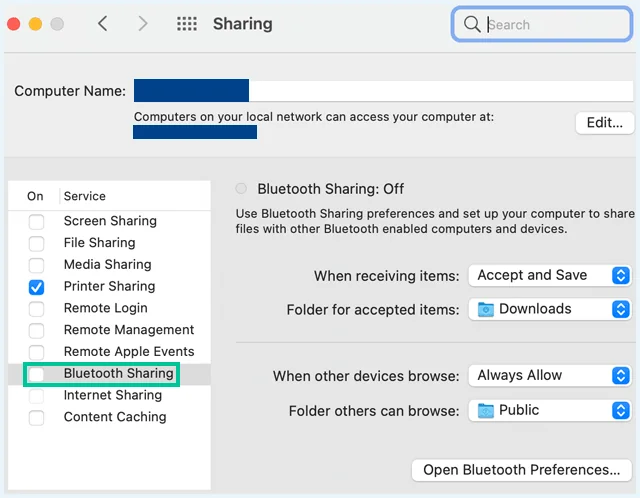Select Remote Apple Events service row
This screenshot has width=640, height=498.
pos(109,351)
